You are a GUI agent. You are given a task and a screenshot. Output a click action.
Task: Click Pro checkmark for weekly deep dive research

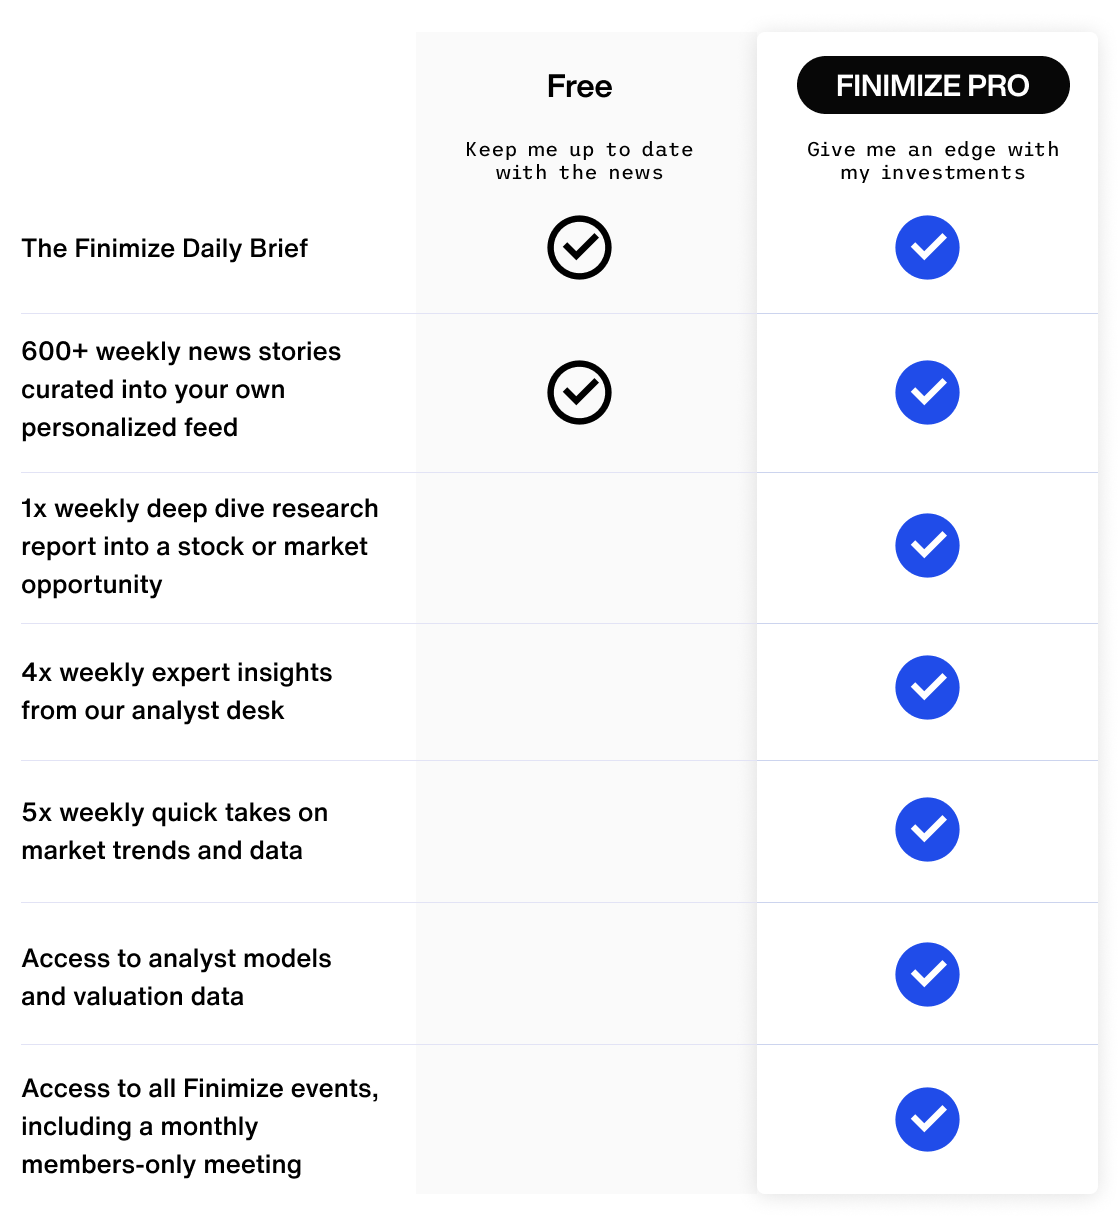point(927,545)
